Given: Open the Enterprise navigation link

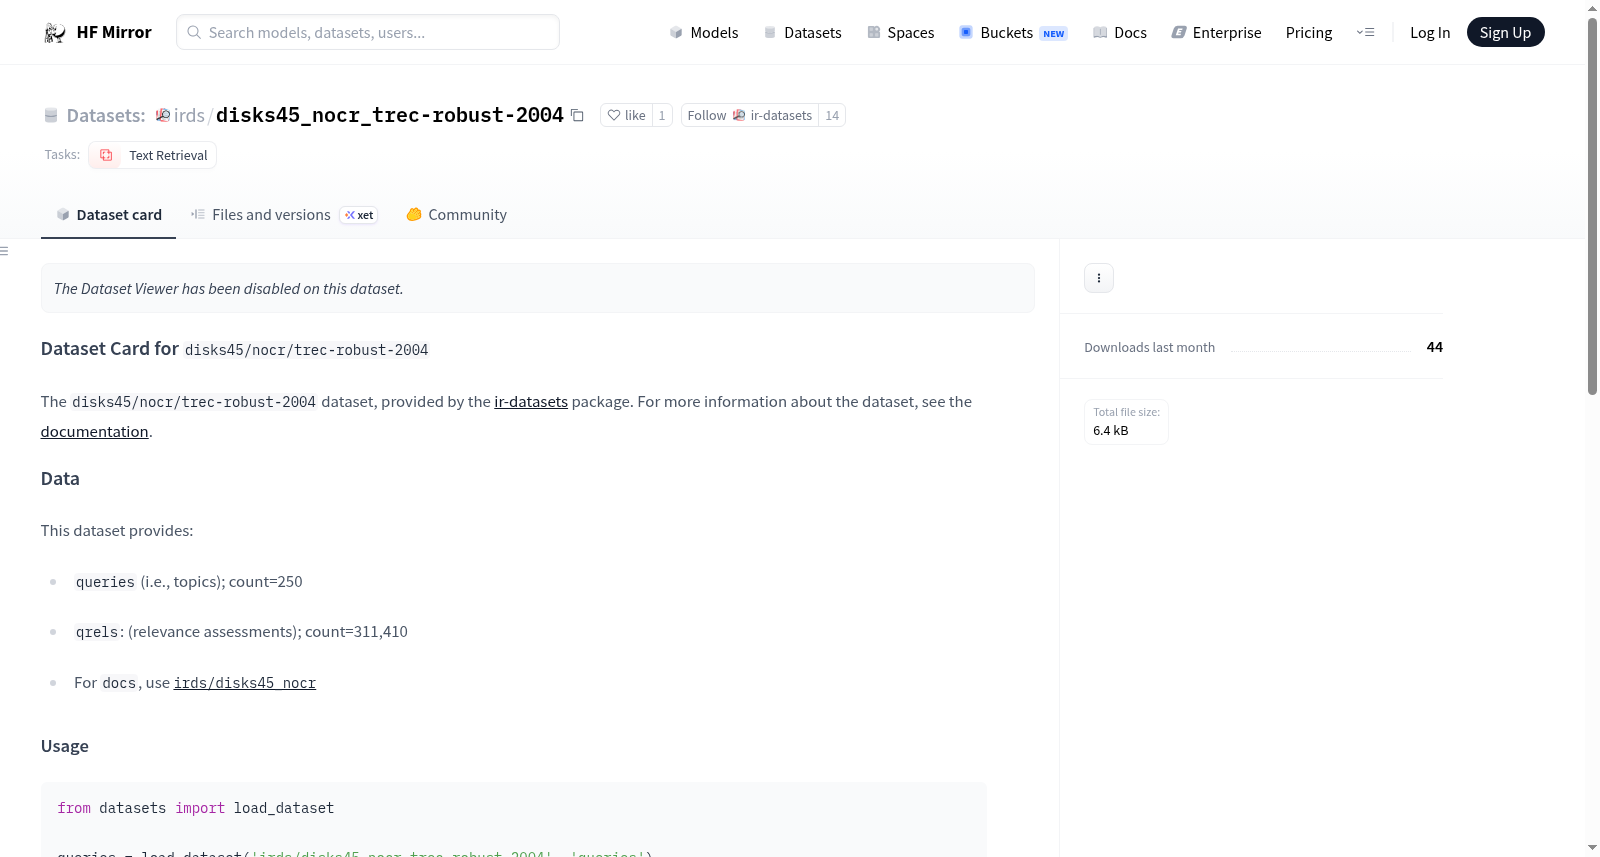Looking at the screenshot, I should click(1216, 33).
